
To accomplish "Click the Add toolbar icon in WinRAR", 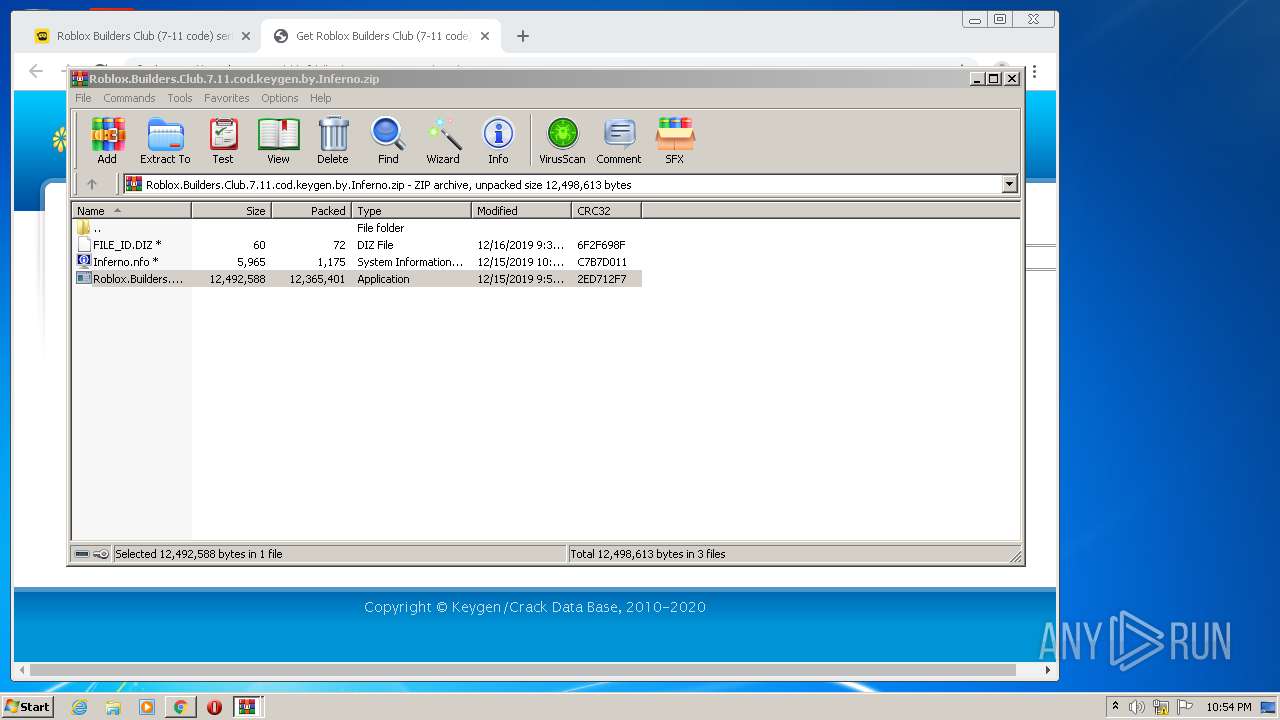I will click(107, 140).
